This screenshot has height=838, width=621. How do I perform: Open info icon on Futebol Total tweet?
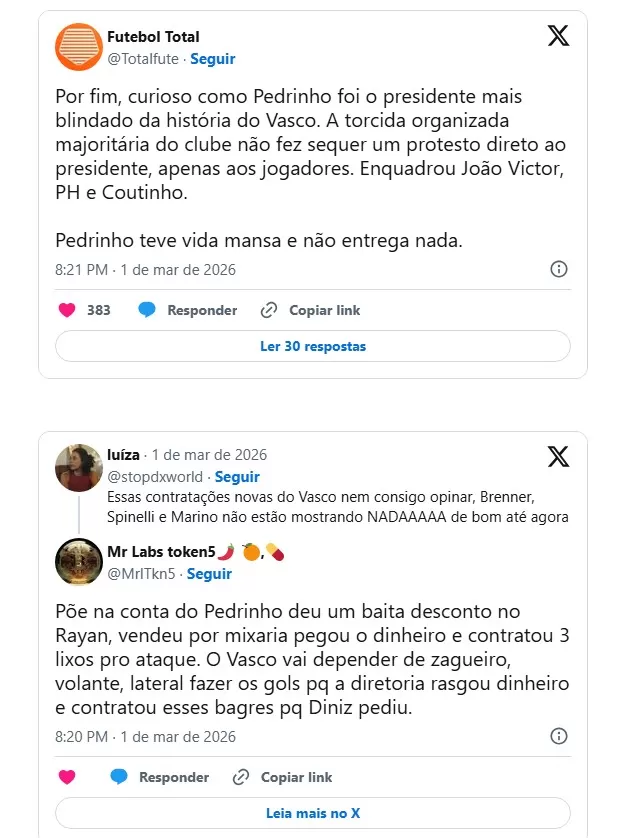(x=559, y=269)
